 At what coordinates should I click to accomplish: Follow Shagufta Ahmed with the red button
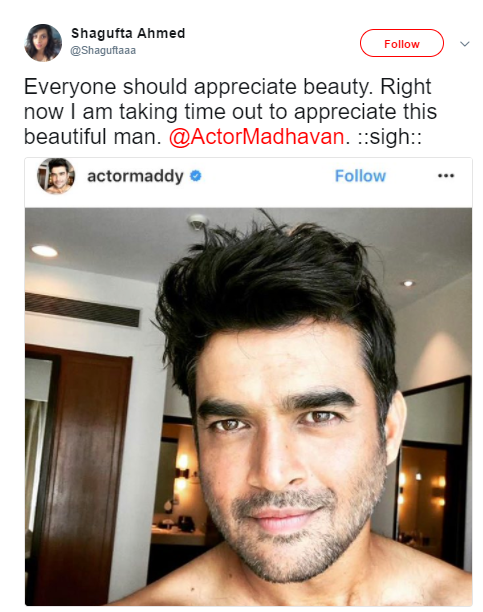pyautogui.click(x=402, y=43)
